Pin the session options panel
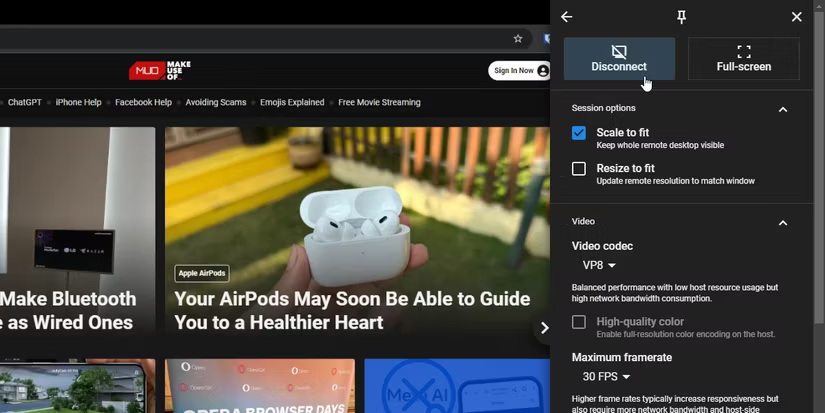825x413 pixels. click(682, 17)
